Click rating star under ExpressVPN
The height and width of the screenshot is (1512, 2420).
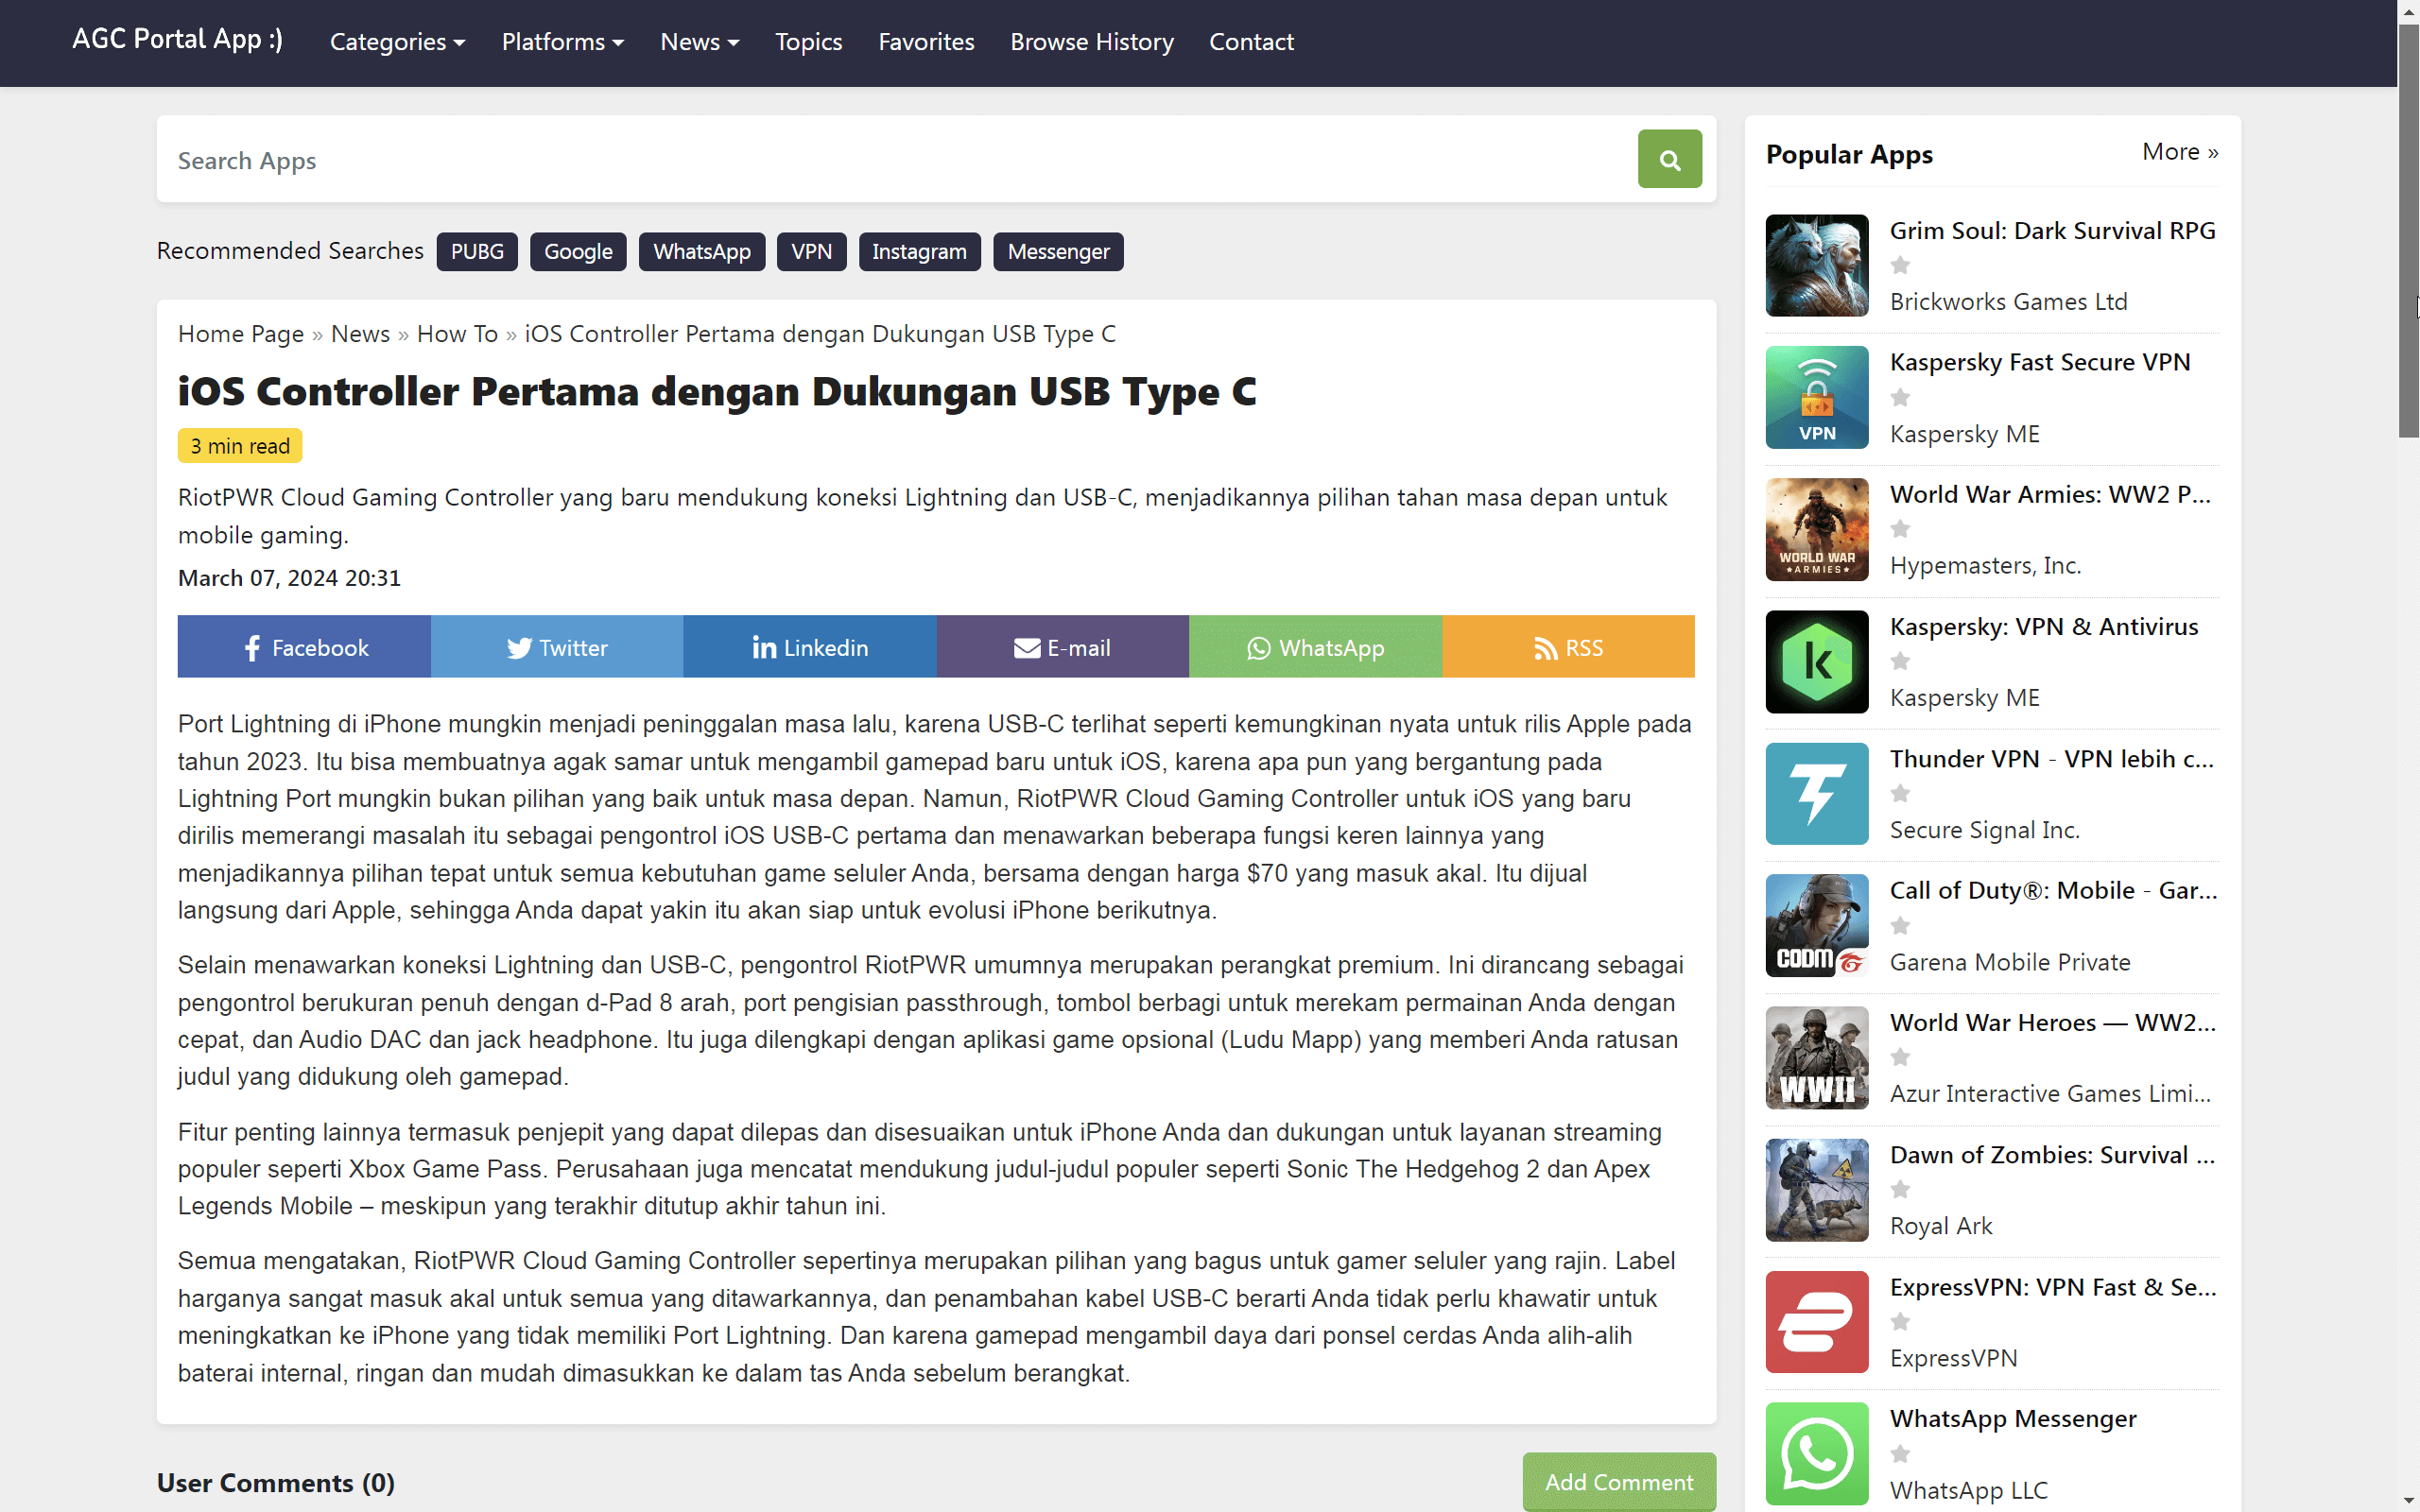click(x=1900, y=1321)
